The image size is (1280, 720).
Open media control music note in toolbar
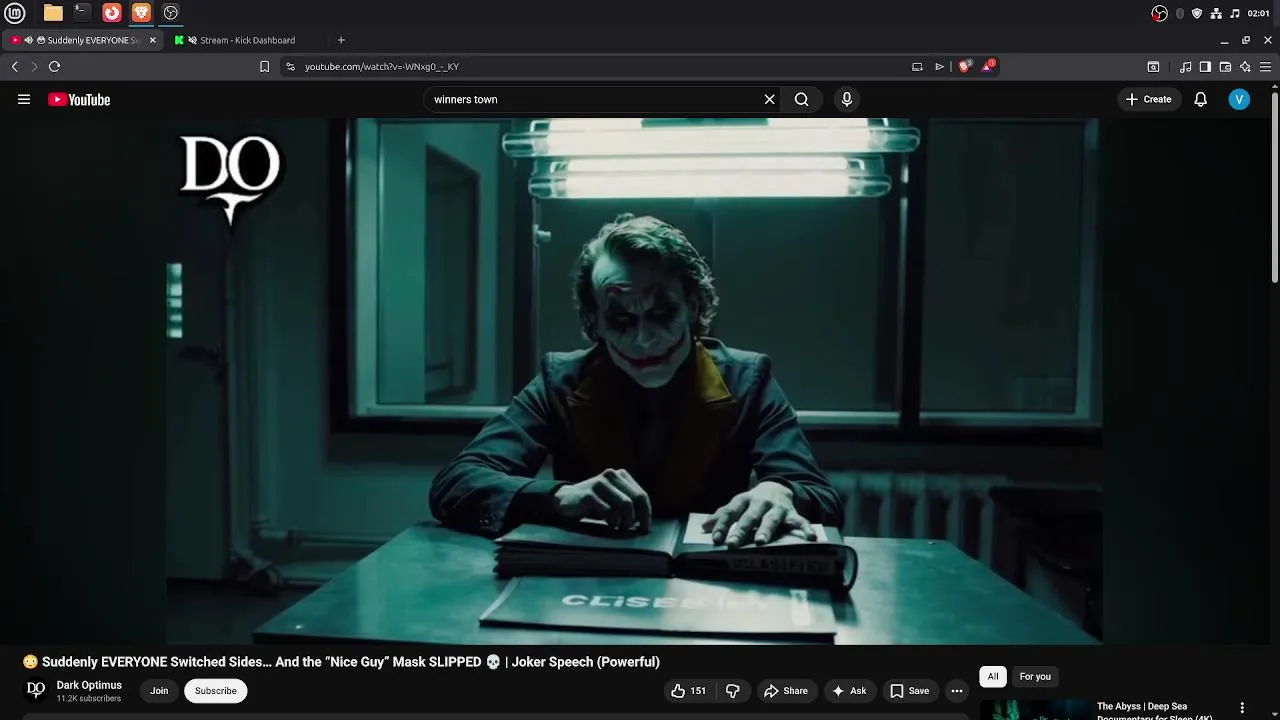point(1185,67)
